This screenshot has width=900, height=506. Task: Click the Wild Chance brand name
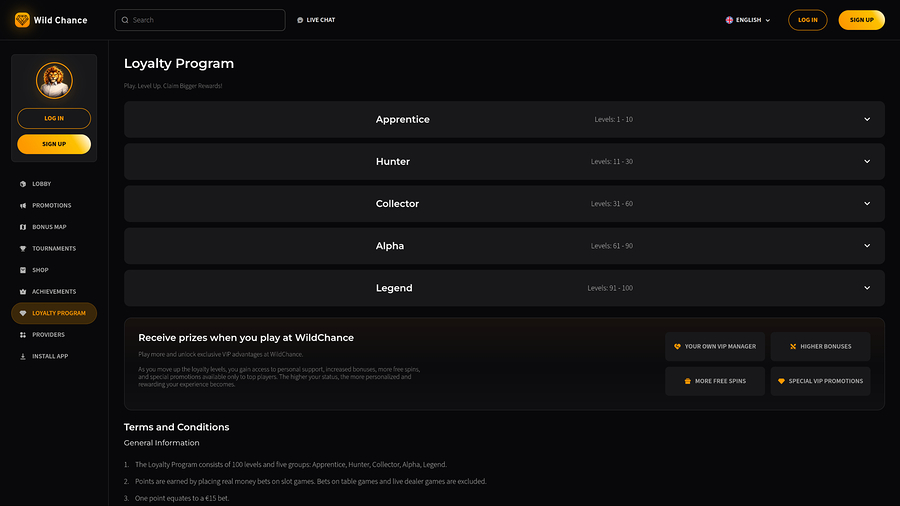click(60, 20)
